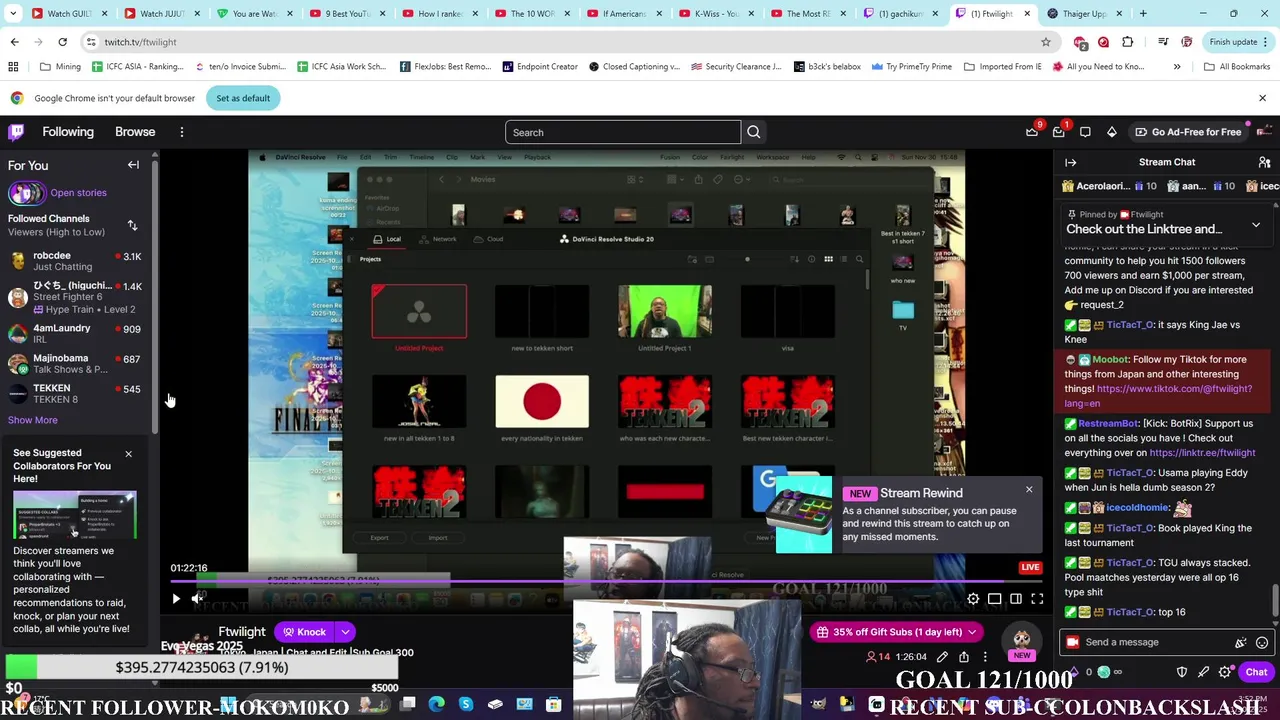This screenshot has height=720, width=1280.
Task: Open Chrome tab search dropdown
Action: tap(13, 14)
